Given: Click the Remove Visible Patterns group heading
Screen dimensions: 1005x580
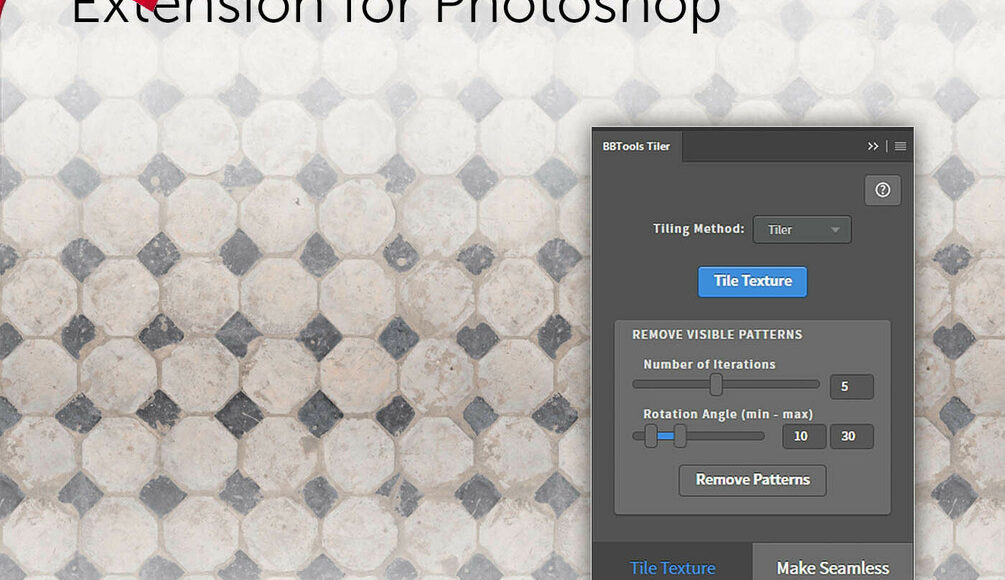Looking at the screenshot, I should [x=717, y=335].
